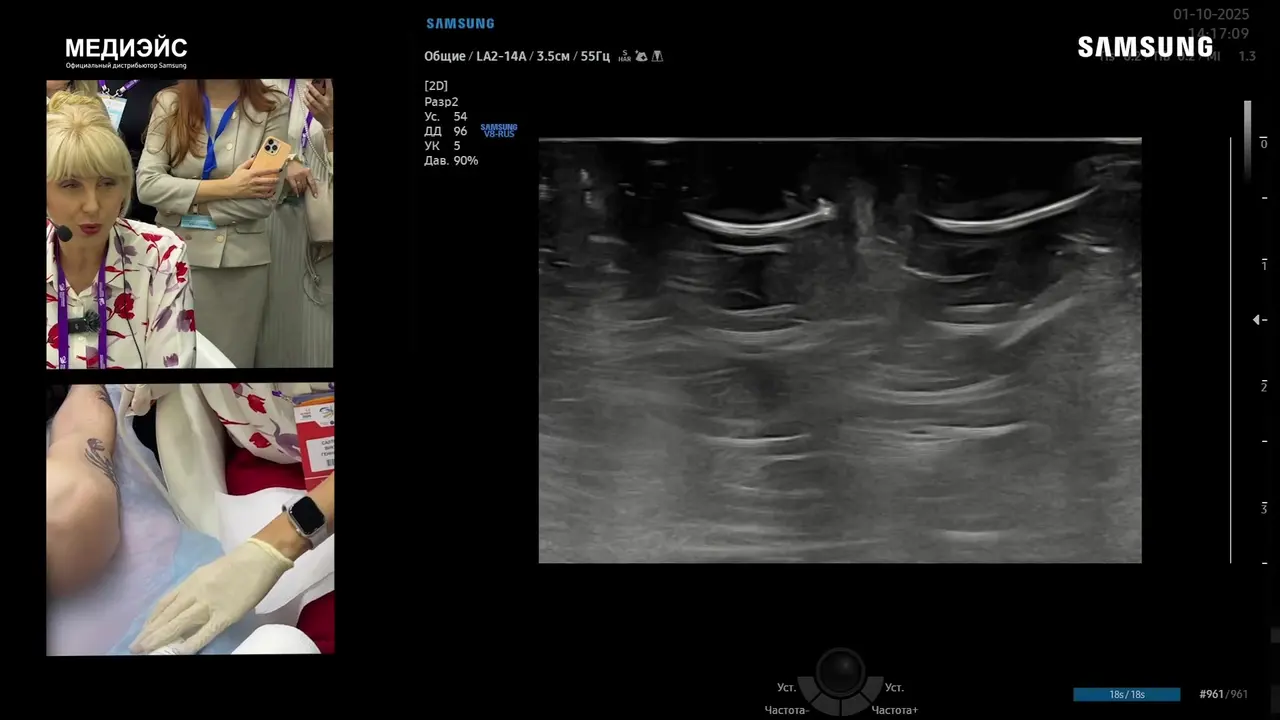
Task: Click the blue Samsung logo above the header
Action: [460, 23]
